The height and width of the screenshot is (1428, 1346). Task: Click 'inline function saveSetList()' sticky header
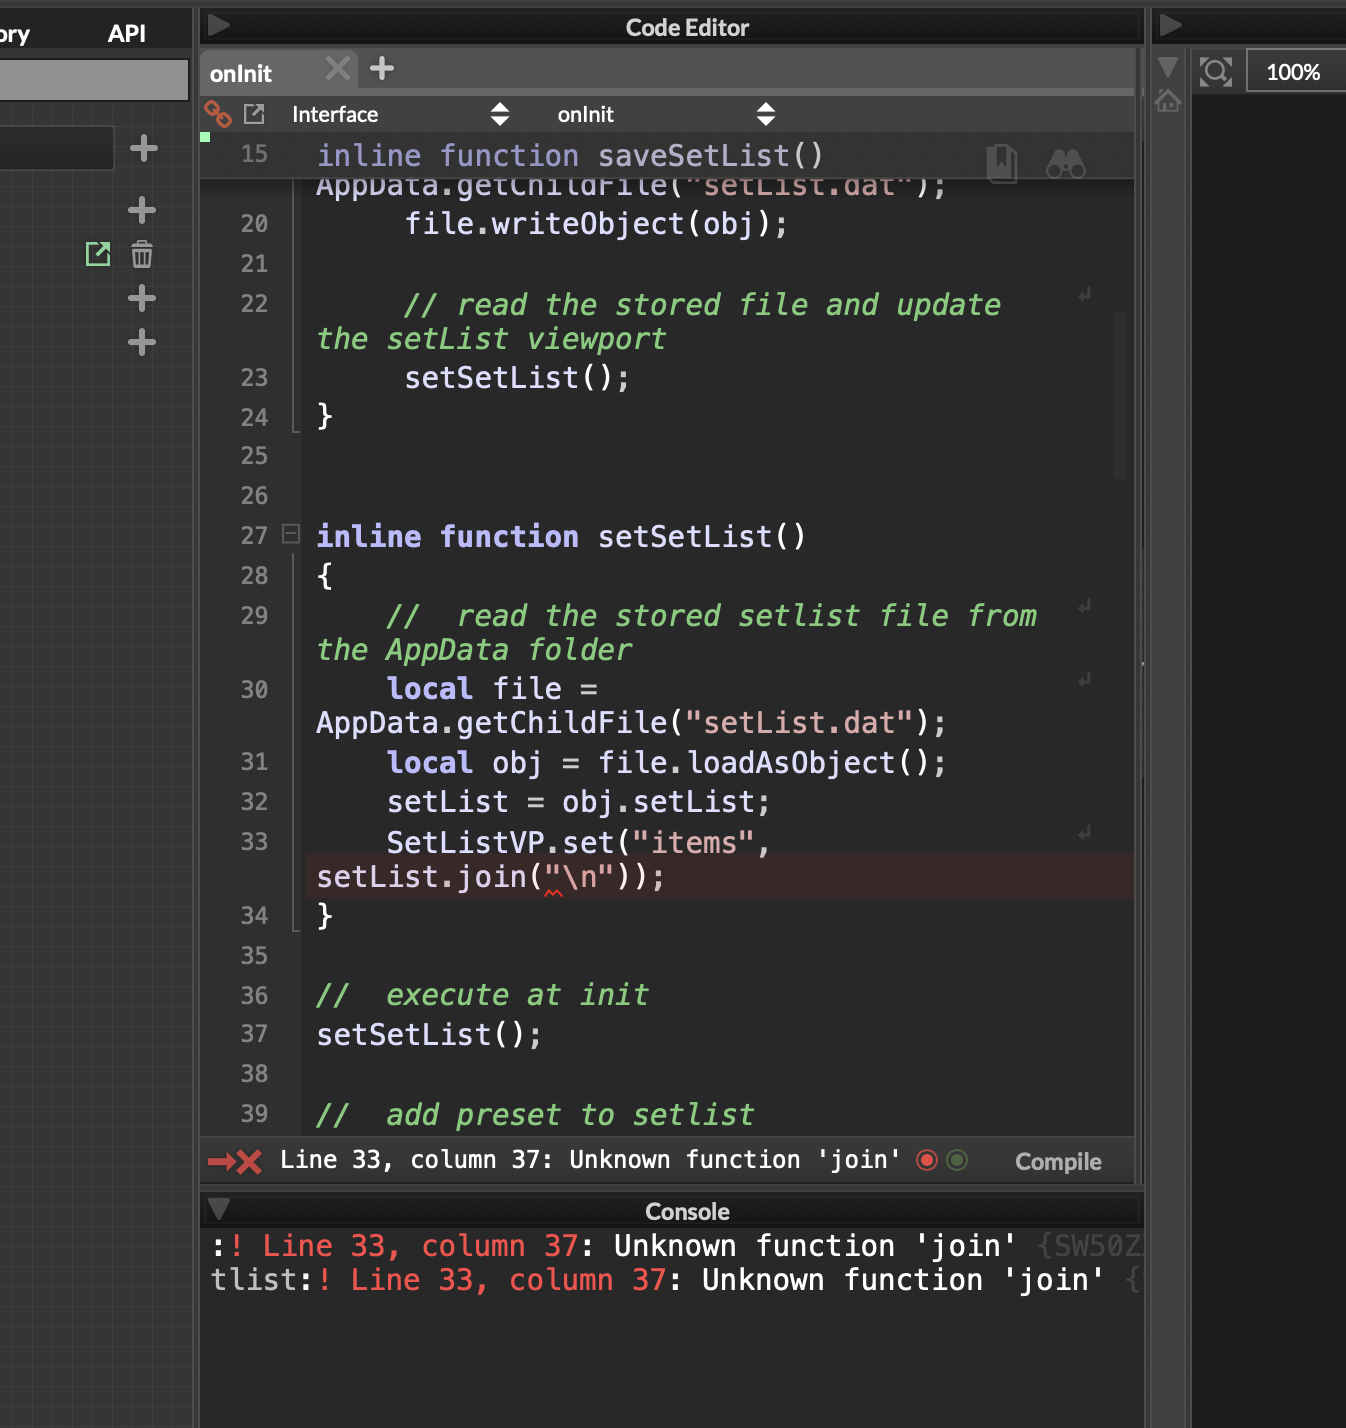570,155
